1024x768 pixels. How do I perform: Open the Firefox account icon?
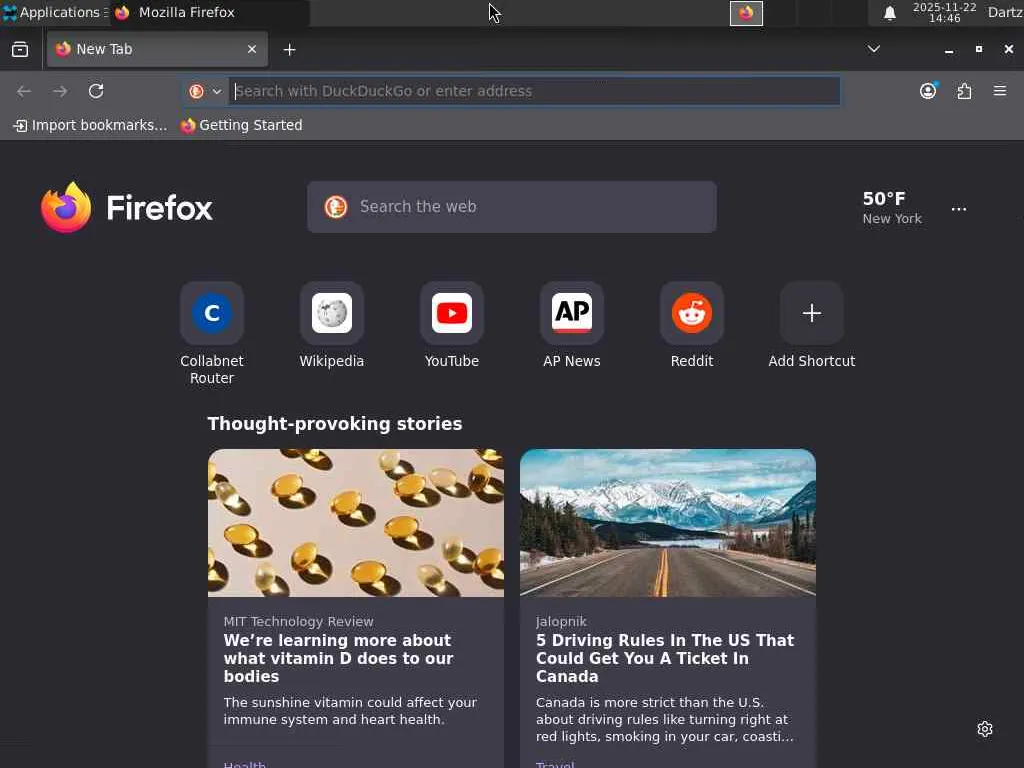point(928,91)
